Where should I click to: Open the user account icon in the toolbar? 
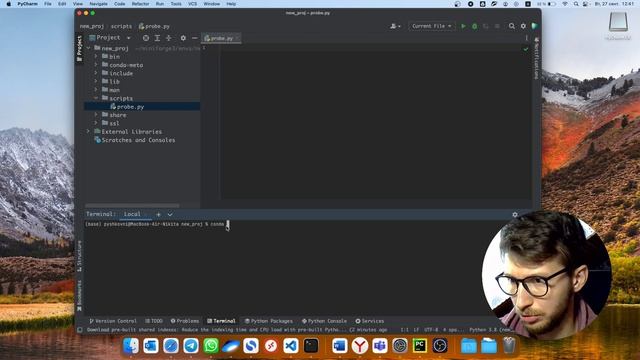pyautogui.click(x=395, y=26)
